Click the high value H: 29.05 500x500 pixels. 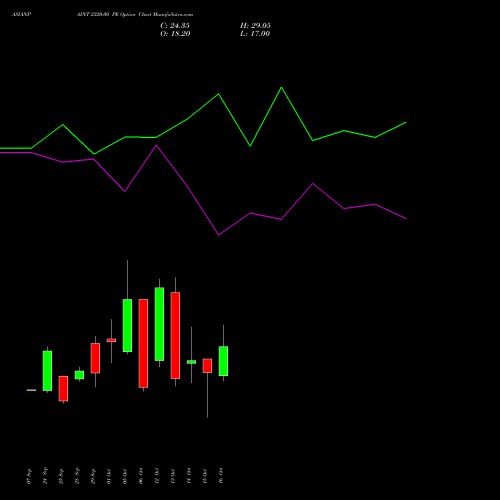pos(255,26)
